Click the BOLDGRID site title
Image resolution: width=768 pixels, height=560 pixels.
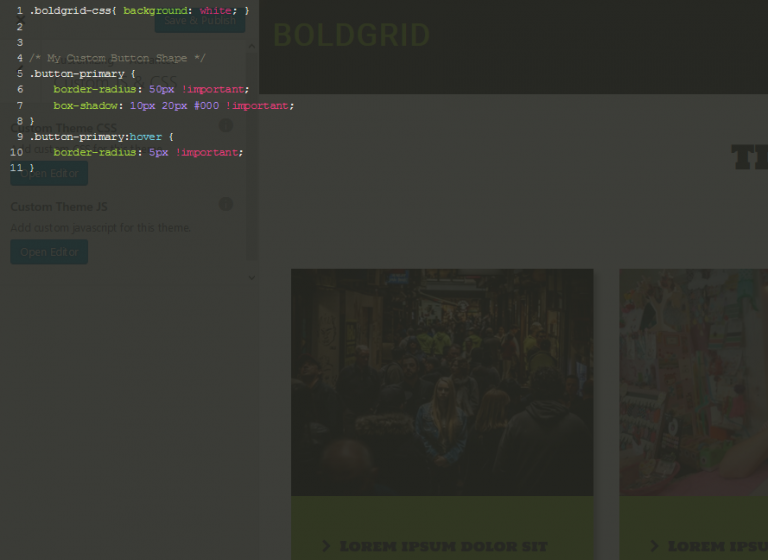click(350, 35)
